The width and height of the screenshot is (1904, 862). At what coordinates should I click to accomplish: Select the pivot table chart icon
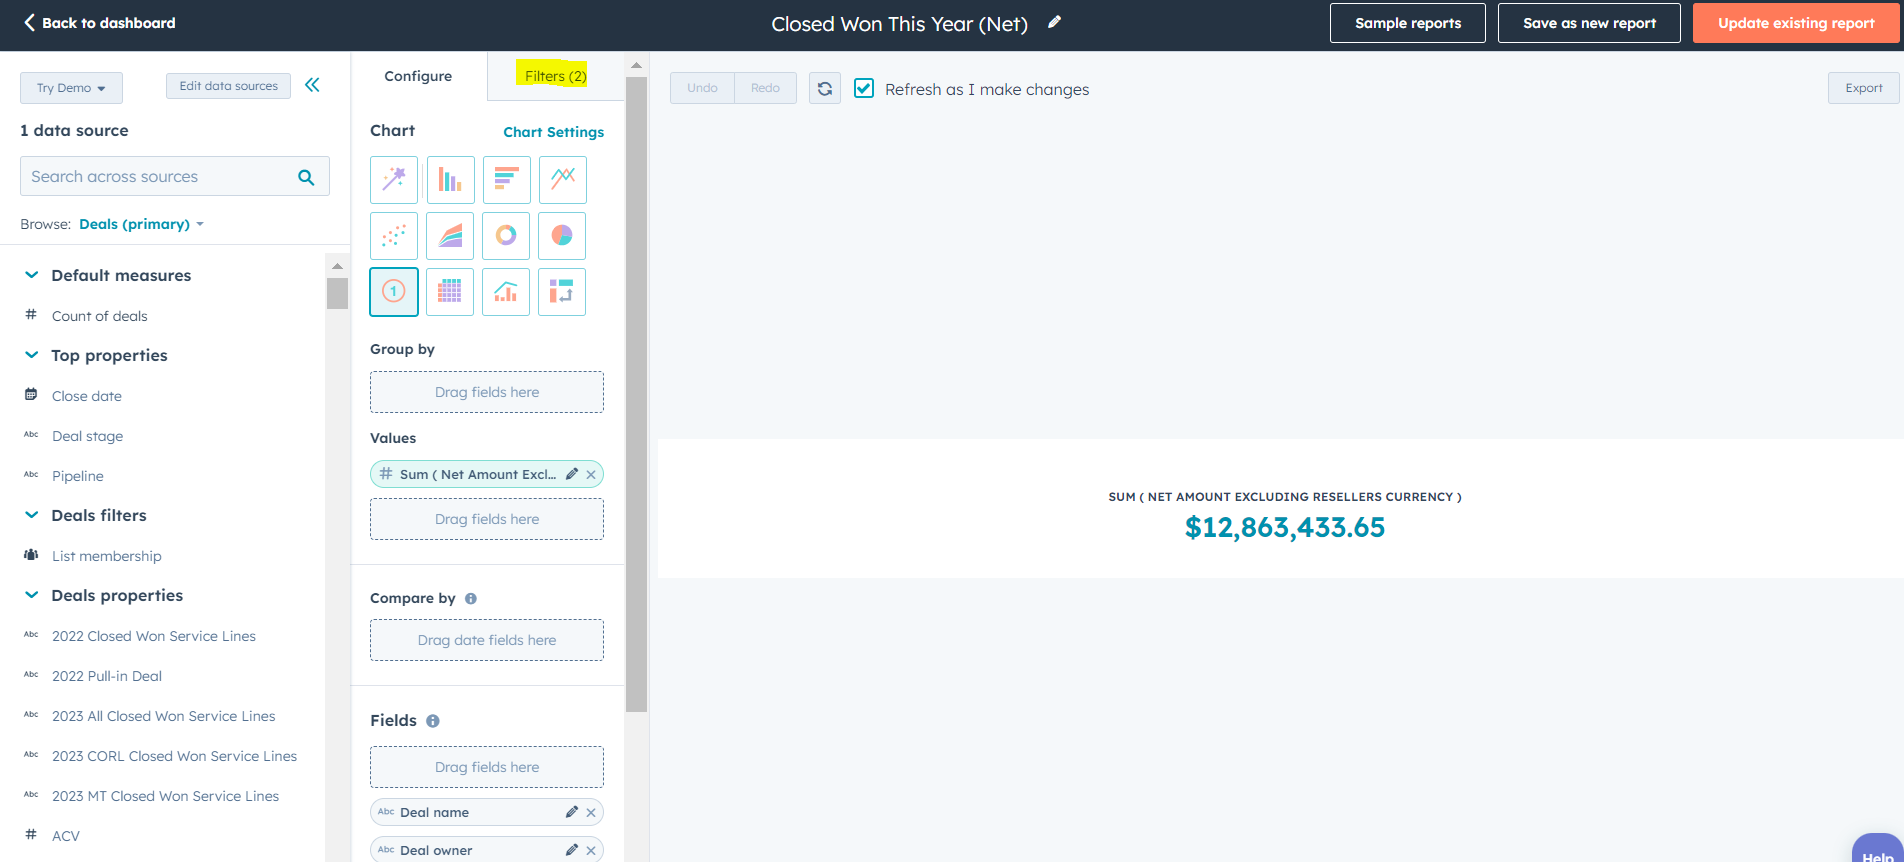[x=562, y=292]
